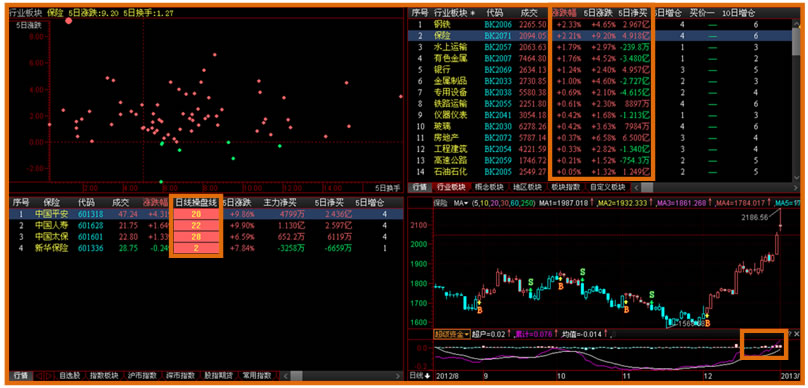This screenshot has width=808, height=388.
Task: Open the MA indicator dropdown
Action: pyautogui.click(x=461, y=204)
